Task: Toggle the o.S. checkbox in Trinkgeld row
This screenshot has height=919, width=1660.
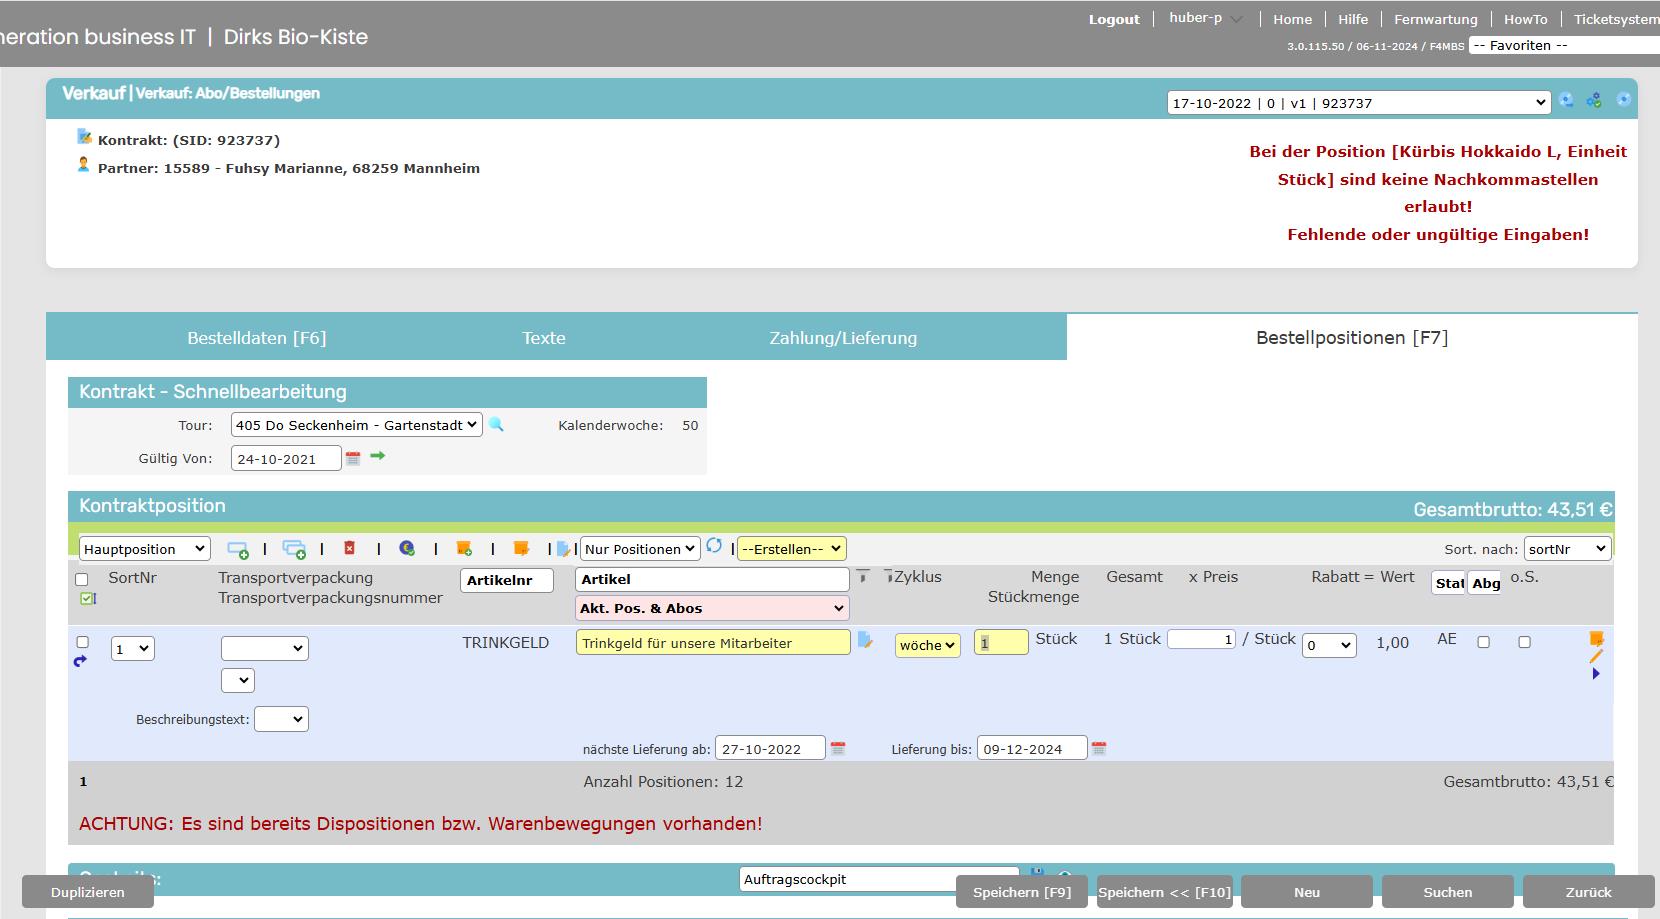Action: [1524, 642]
